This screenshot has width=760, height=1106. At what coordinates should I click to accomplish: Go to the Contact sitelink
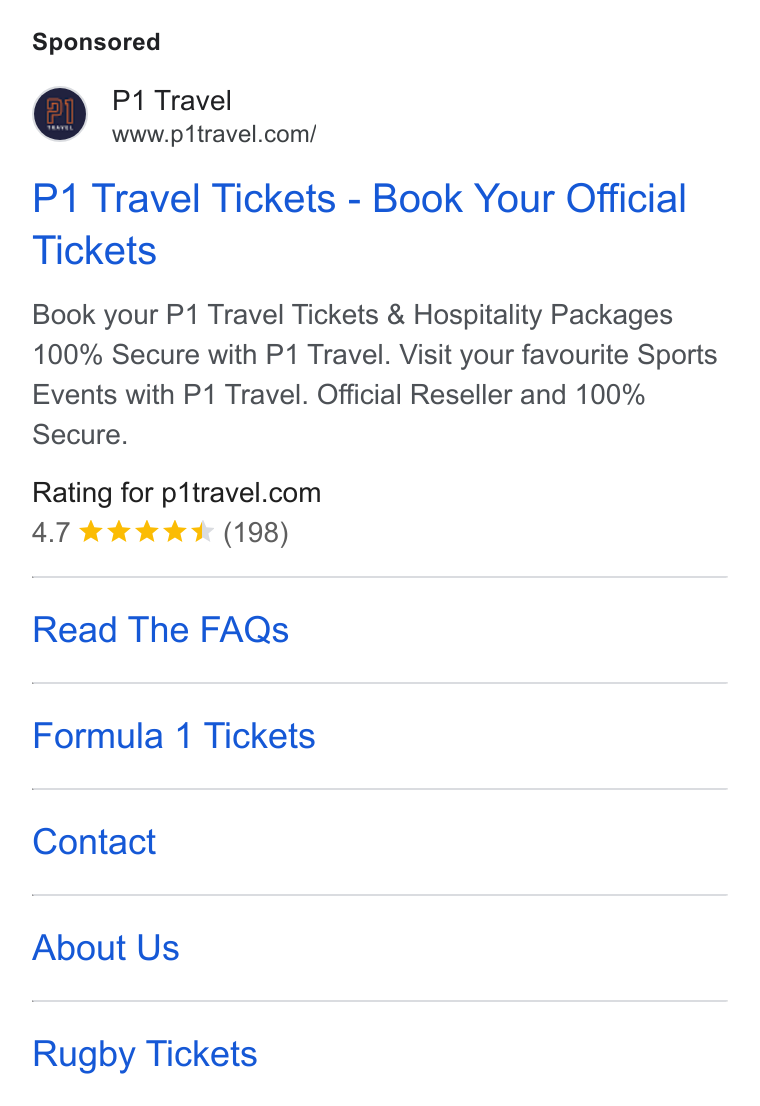[x=94, y=841]
